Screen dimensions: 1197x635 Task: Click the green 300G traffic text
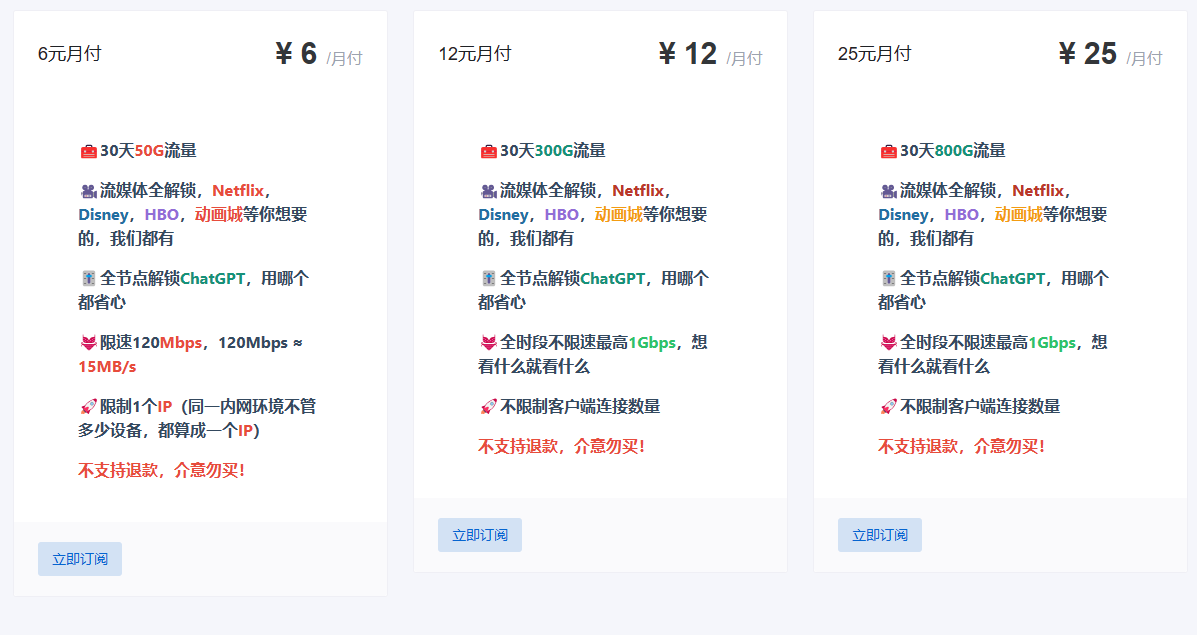click(553, 151)
